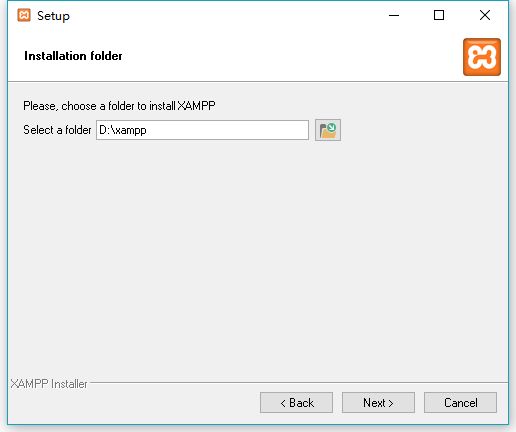Maximize the Setup installer window
The image size is (516, 432).
pyautogui.click(x=439, y=15)
